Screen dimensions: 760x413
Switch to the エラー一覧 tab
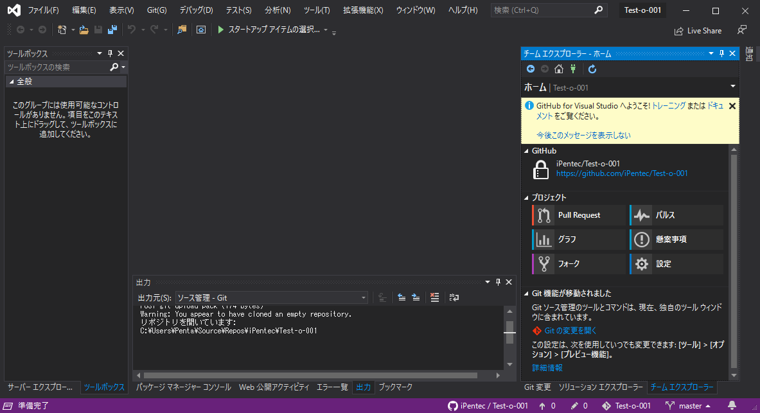pyautogui.click(x=332, y=387)
